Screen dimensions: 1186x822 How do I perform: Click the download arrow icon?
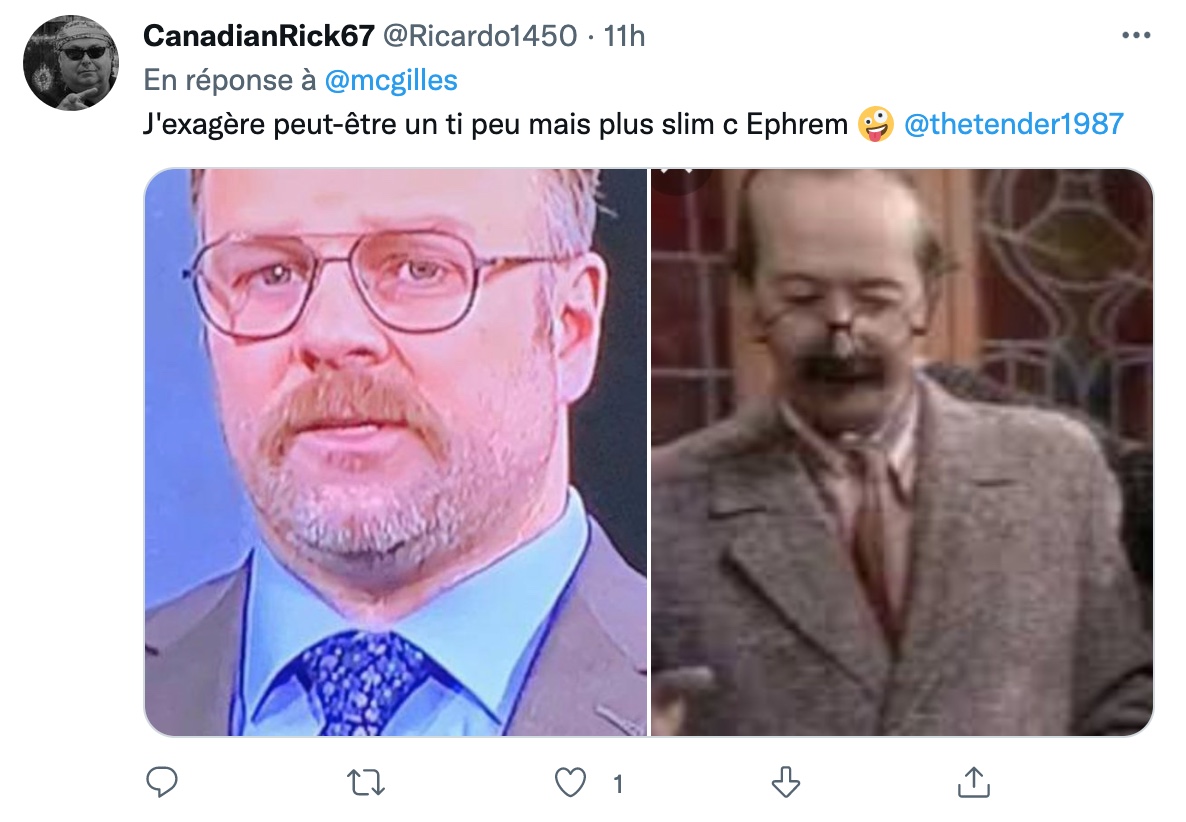coord(785,782)
